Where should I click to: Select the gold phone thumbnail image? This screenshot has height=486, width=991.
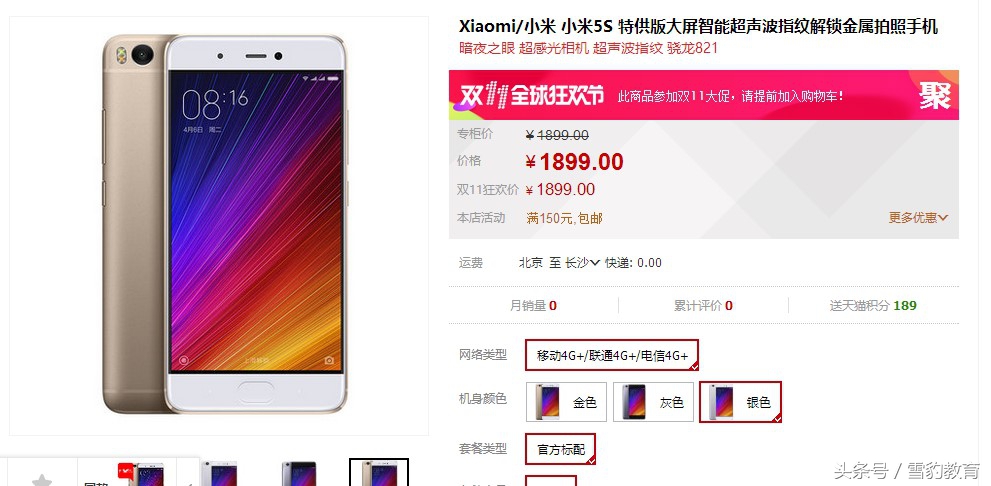379,473
